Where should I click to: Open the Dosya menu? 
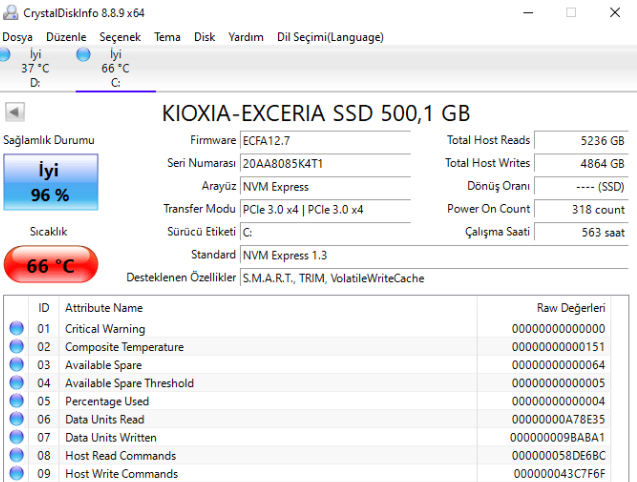17,37
